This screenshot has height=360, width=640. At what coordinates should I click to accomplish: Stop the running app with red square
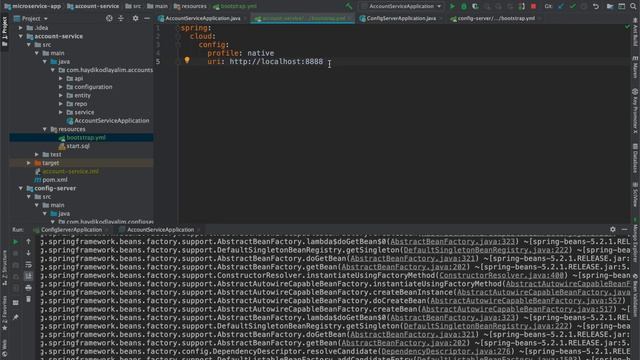click(533, 7)
